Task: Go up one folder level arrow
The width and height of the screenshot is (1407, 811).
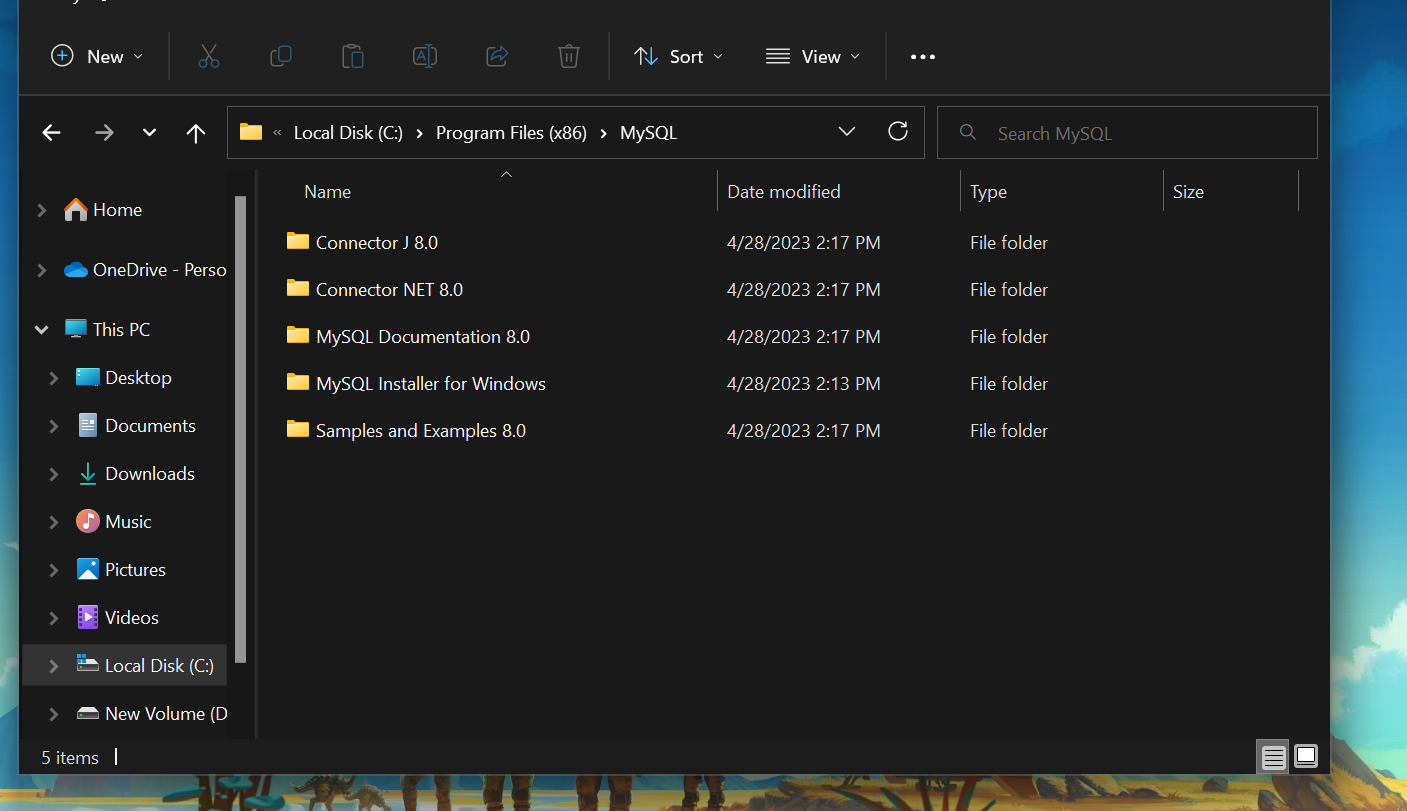Action: point(196,133)
